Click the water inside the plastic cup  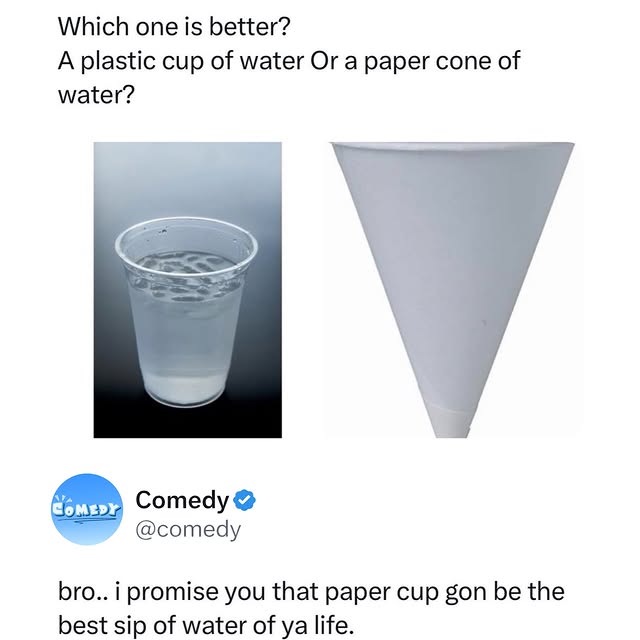tap(186, 320)
